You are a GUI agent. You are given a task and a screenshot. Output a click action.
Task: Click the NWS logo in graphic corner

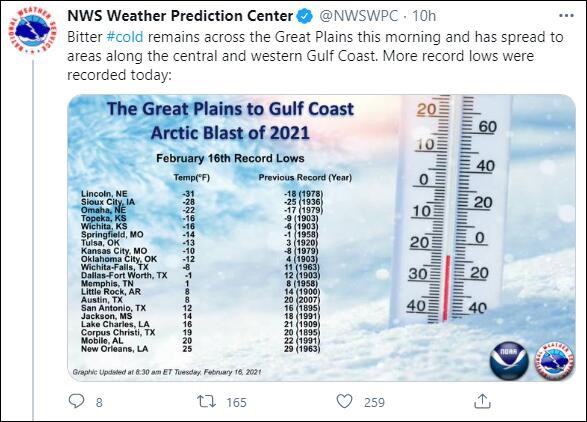point(555,361)
